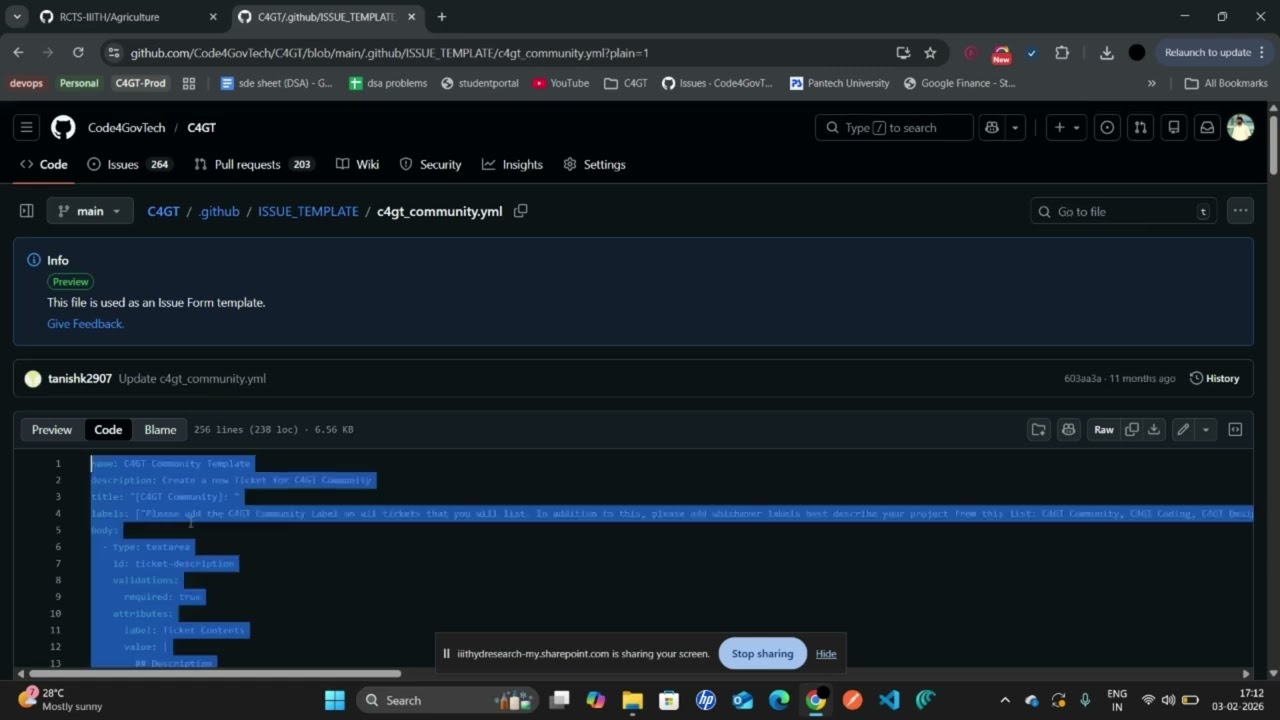Bookmark this tab with the star
The height and width of the screenshot is (720, 1280).
pos(930,52)
